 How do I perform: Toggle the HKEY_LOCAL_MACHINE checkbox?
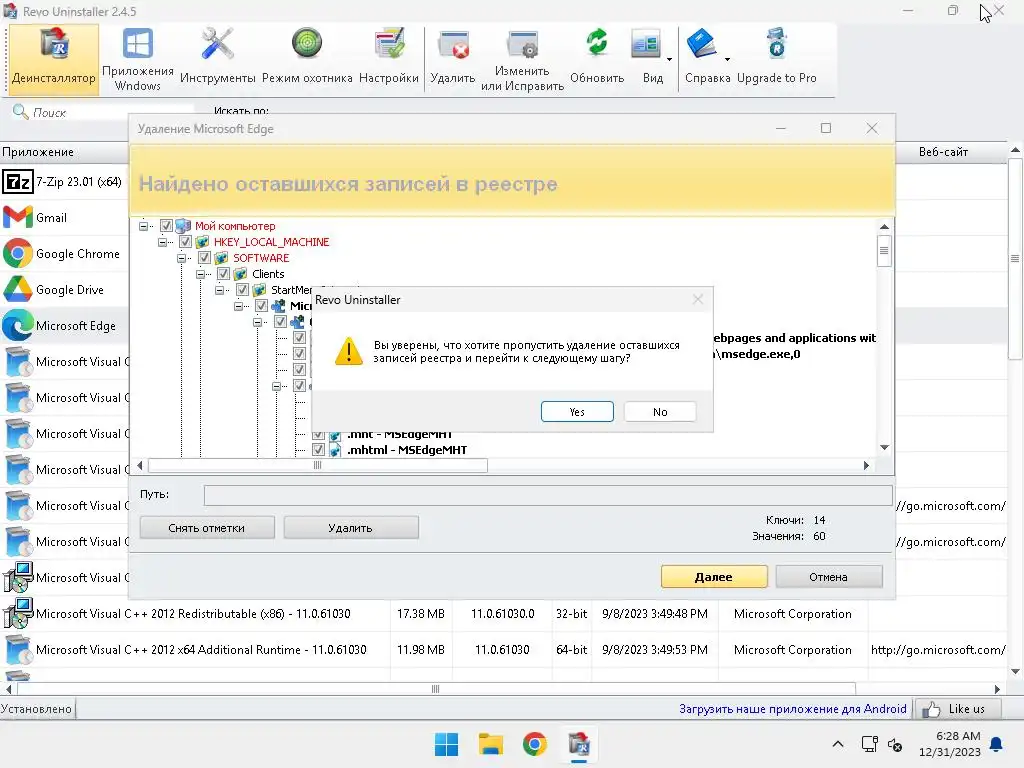pyautogui.click(x=185, y=242)
